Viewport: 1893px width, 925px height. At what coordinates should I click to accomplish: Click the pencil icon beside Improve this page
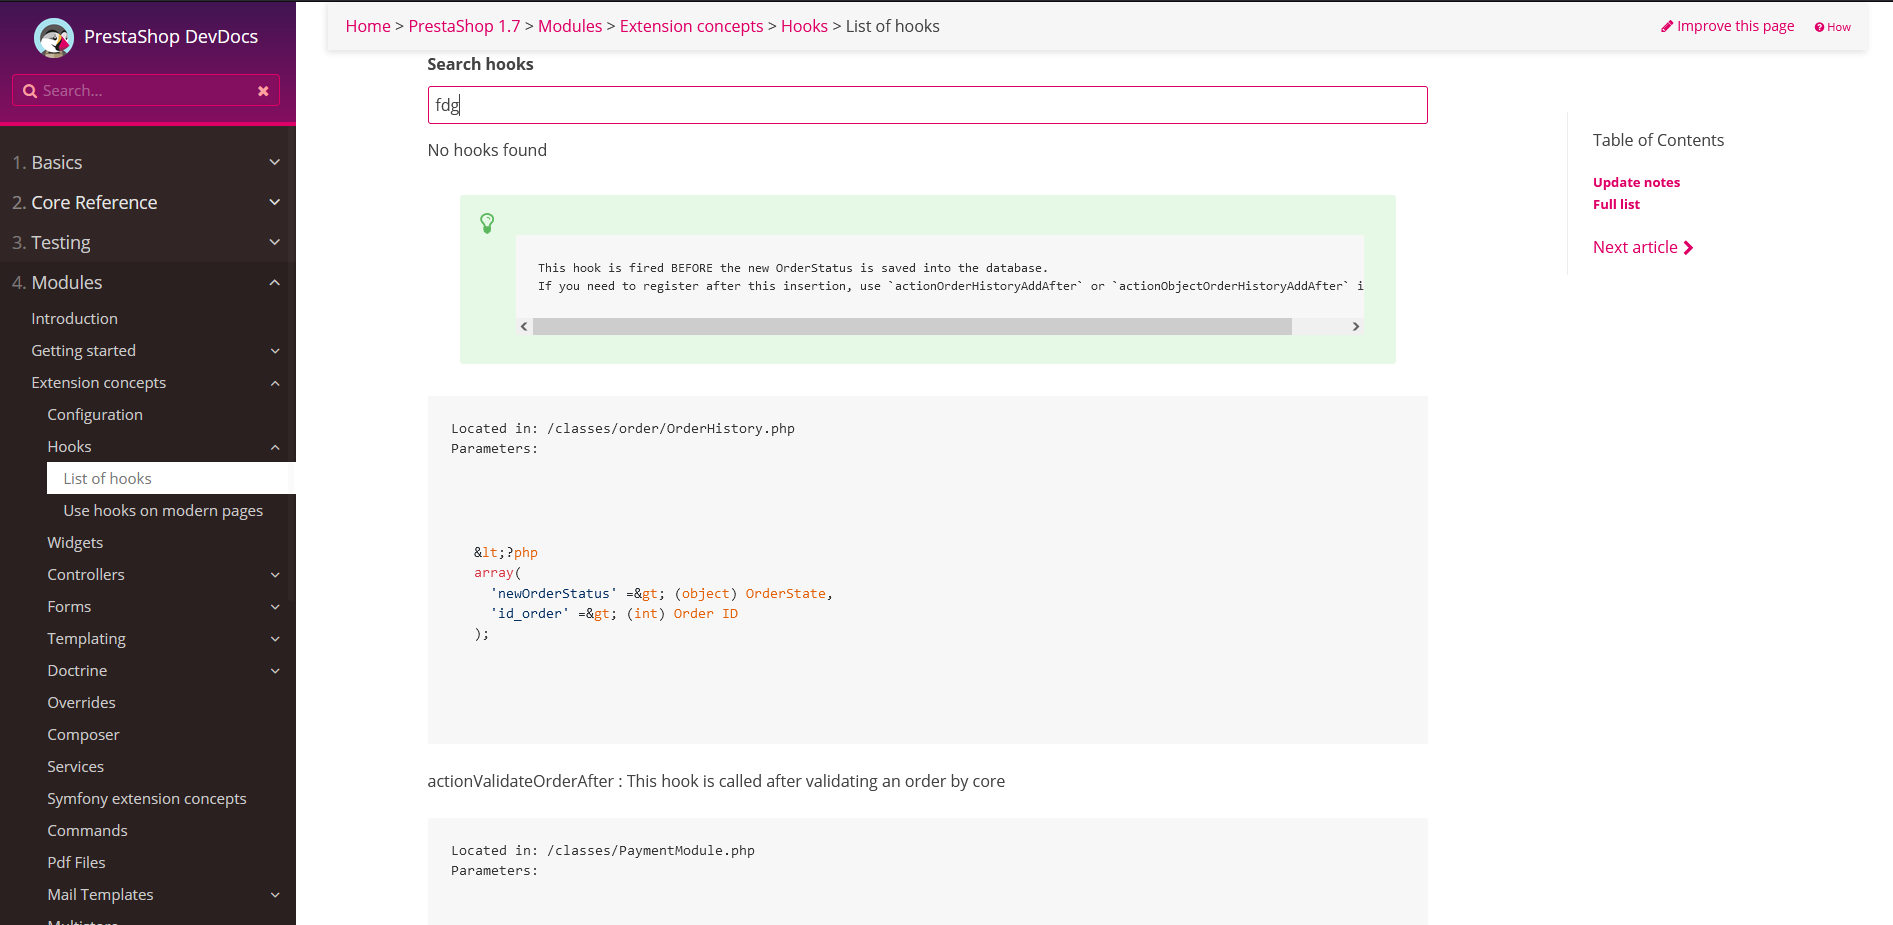tap(1667, 27)
